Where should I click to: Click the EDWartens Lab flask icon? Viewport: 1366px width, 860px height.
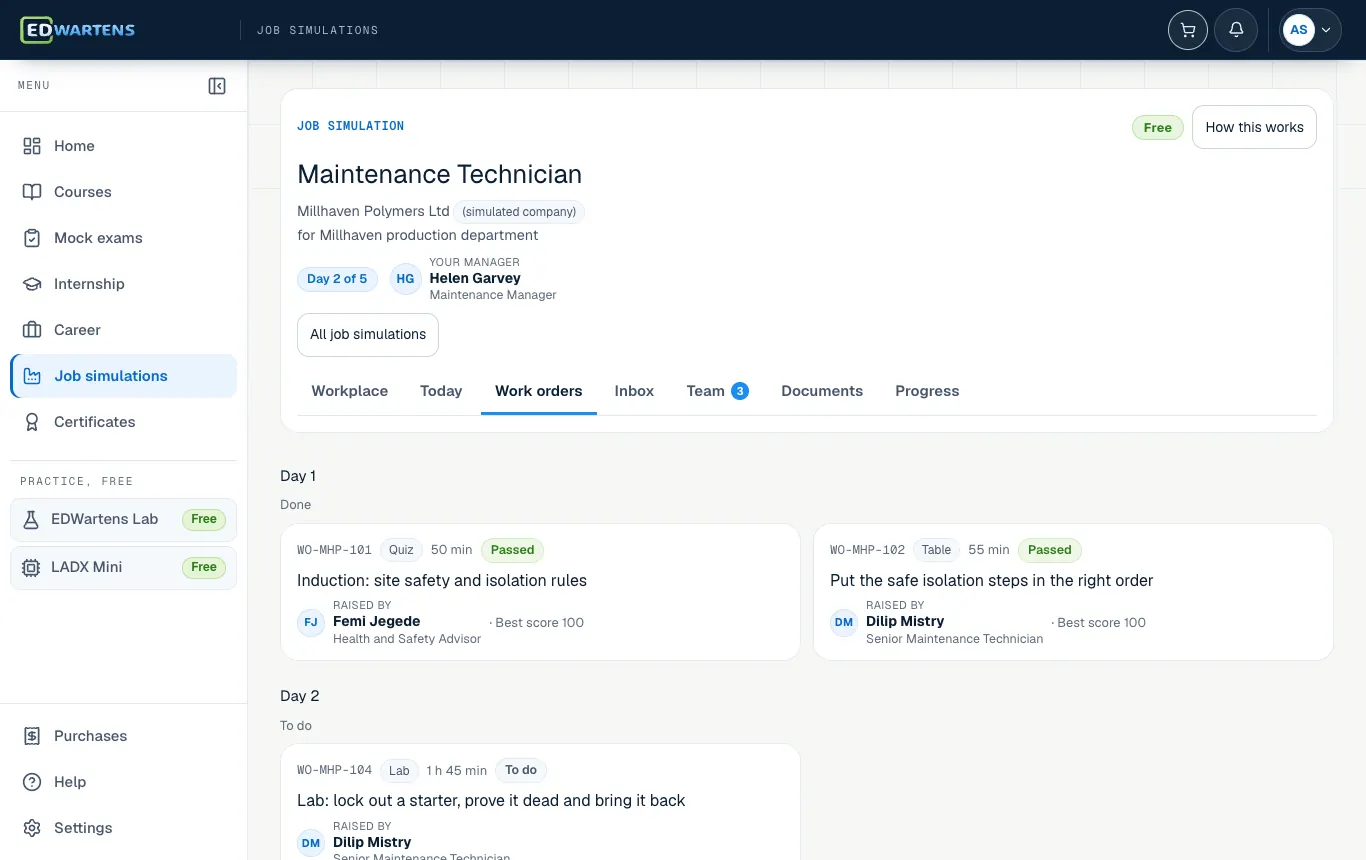pyautogui.click(x=31, y=519)
